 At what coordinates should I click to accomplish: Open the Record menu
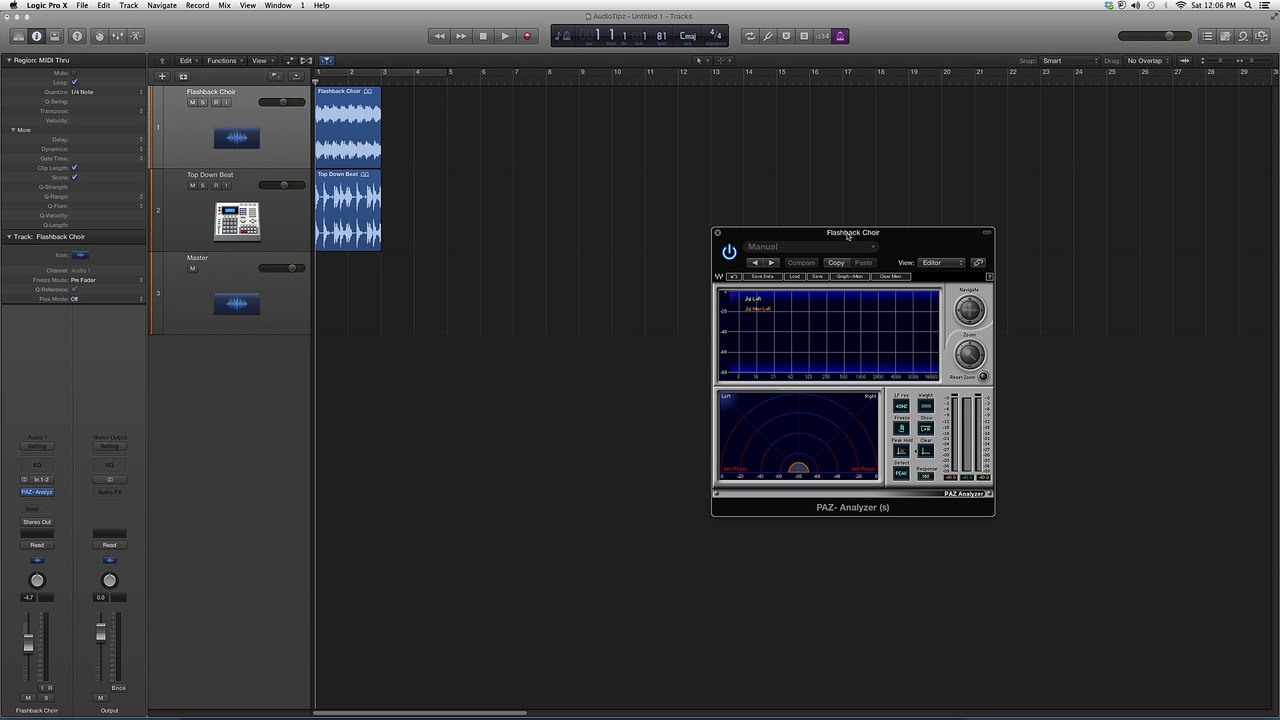(x=197, y=5)
